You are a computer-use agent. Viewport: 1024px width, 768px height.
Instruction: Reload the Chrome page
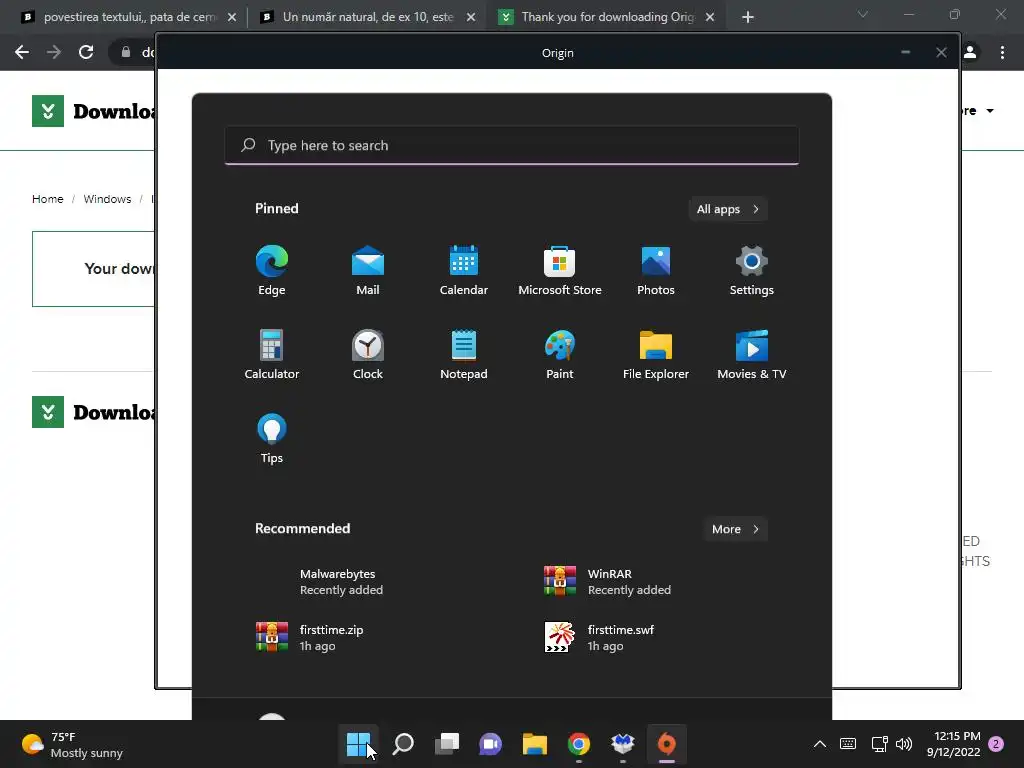click(x=86, y=52)
